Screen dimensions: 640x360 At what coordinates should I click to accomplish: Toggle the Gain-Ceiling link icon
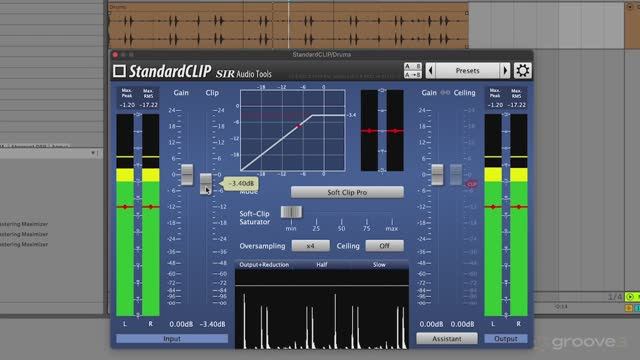coord(445,93)
